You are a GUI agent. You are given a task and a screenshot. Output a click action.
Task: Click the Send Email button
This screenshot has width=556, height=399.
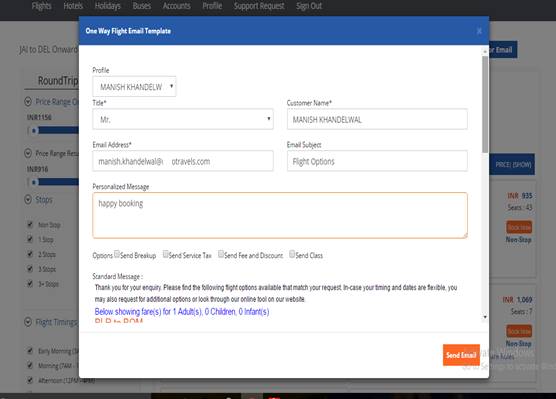click(x=461, y=355)
